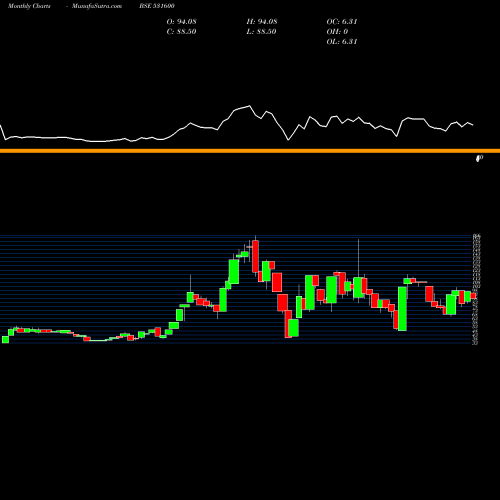Viewport: 500px width, 500px height.
Task: Click the 'BSE 531690' symbol text
Action: 157,6
